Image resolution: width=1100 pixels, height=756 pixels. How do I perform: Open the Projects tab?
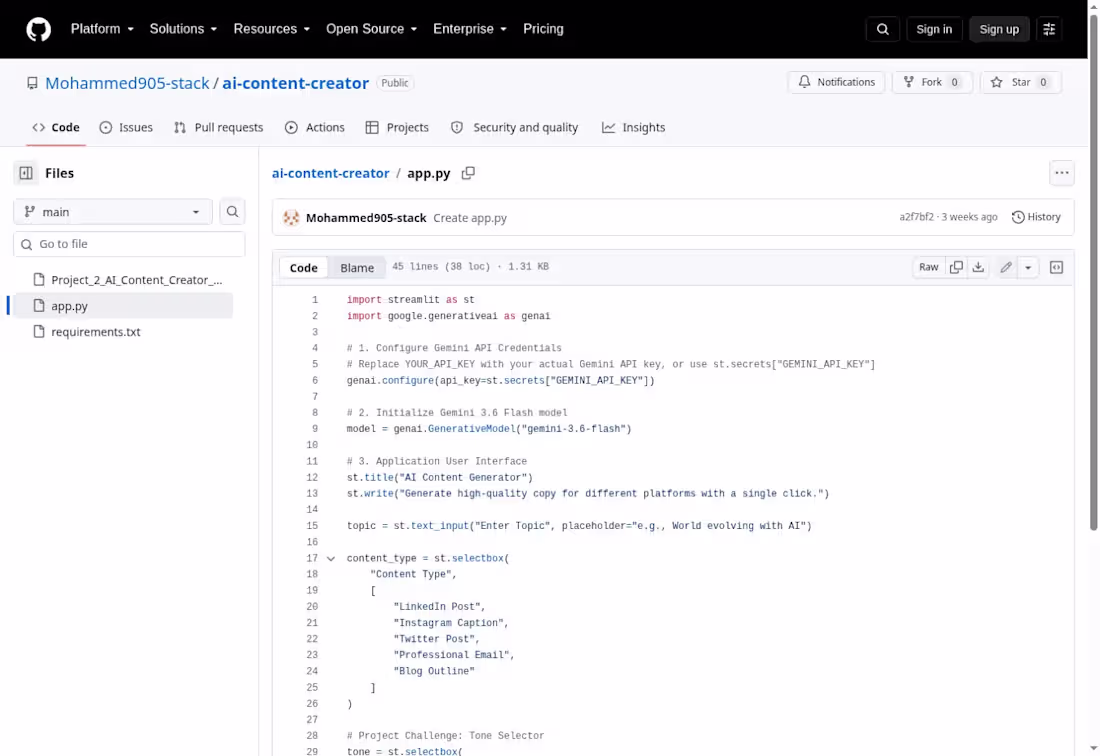397,128
